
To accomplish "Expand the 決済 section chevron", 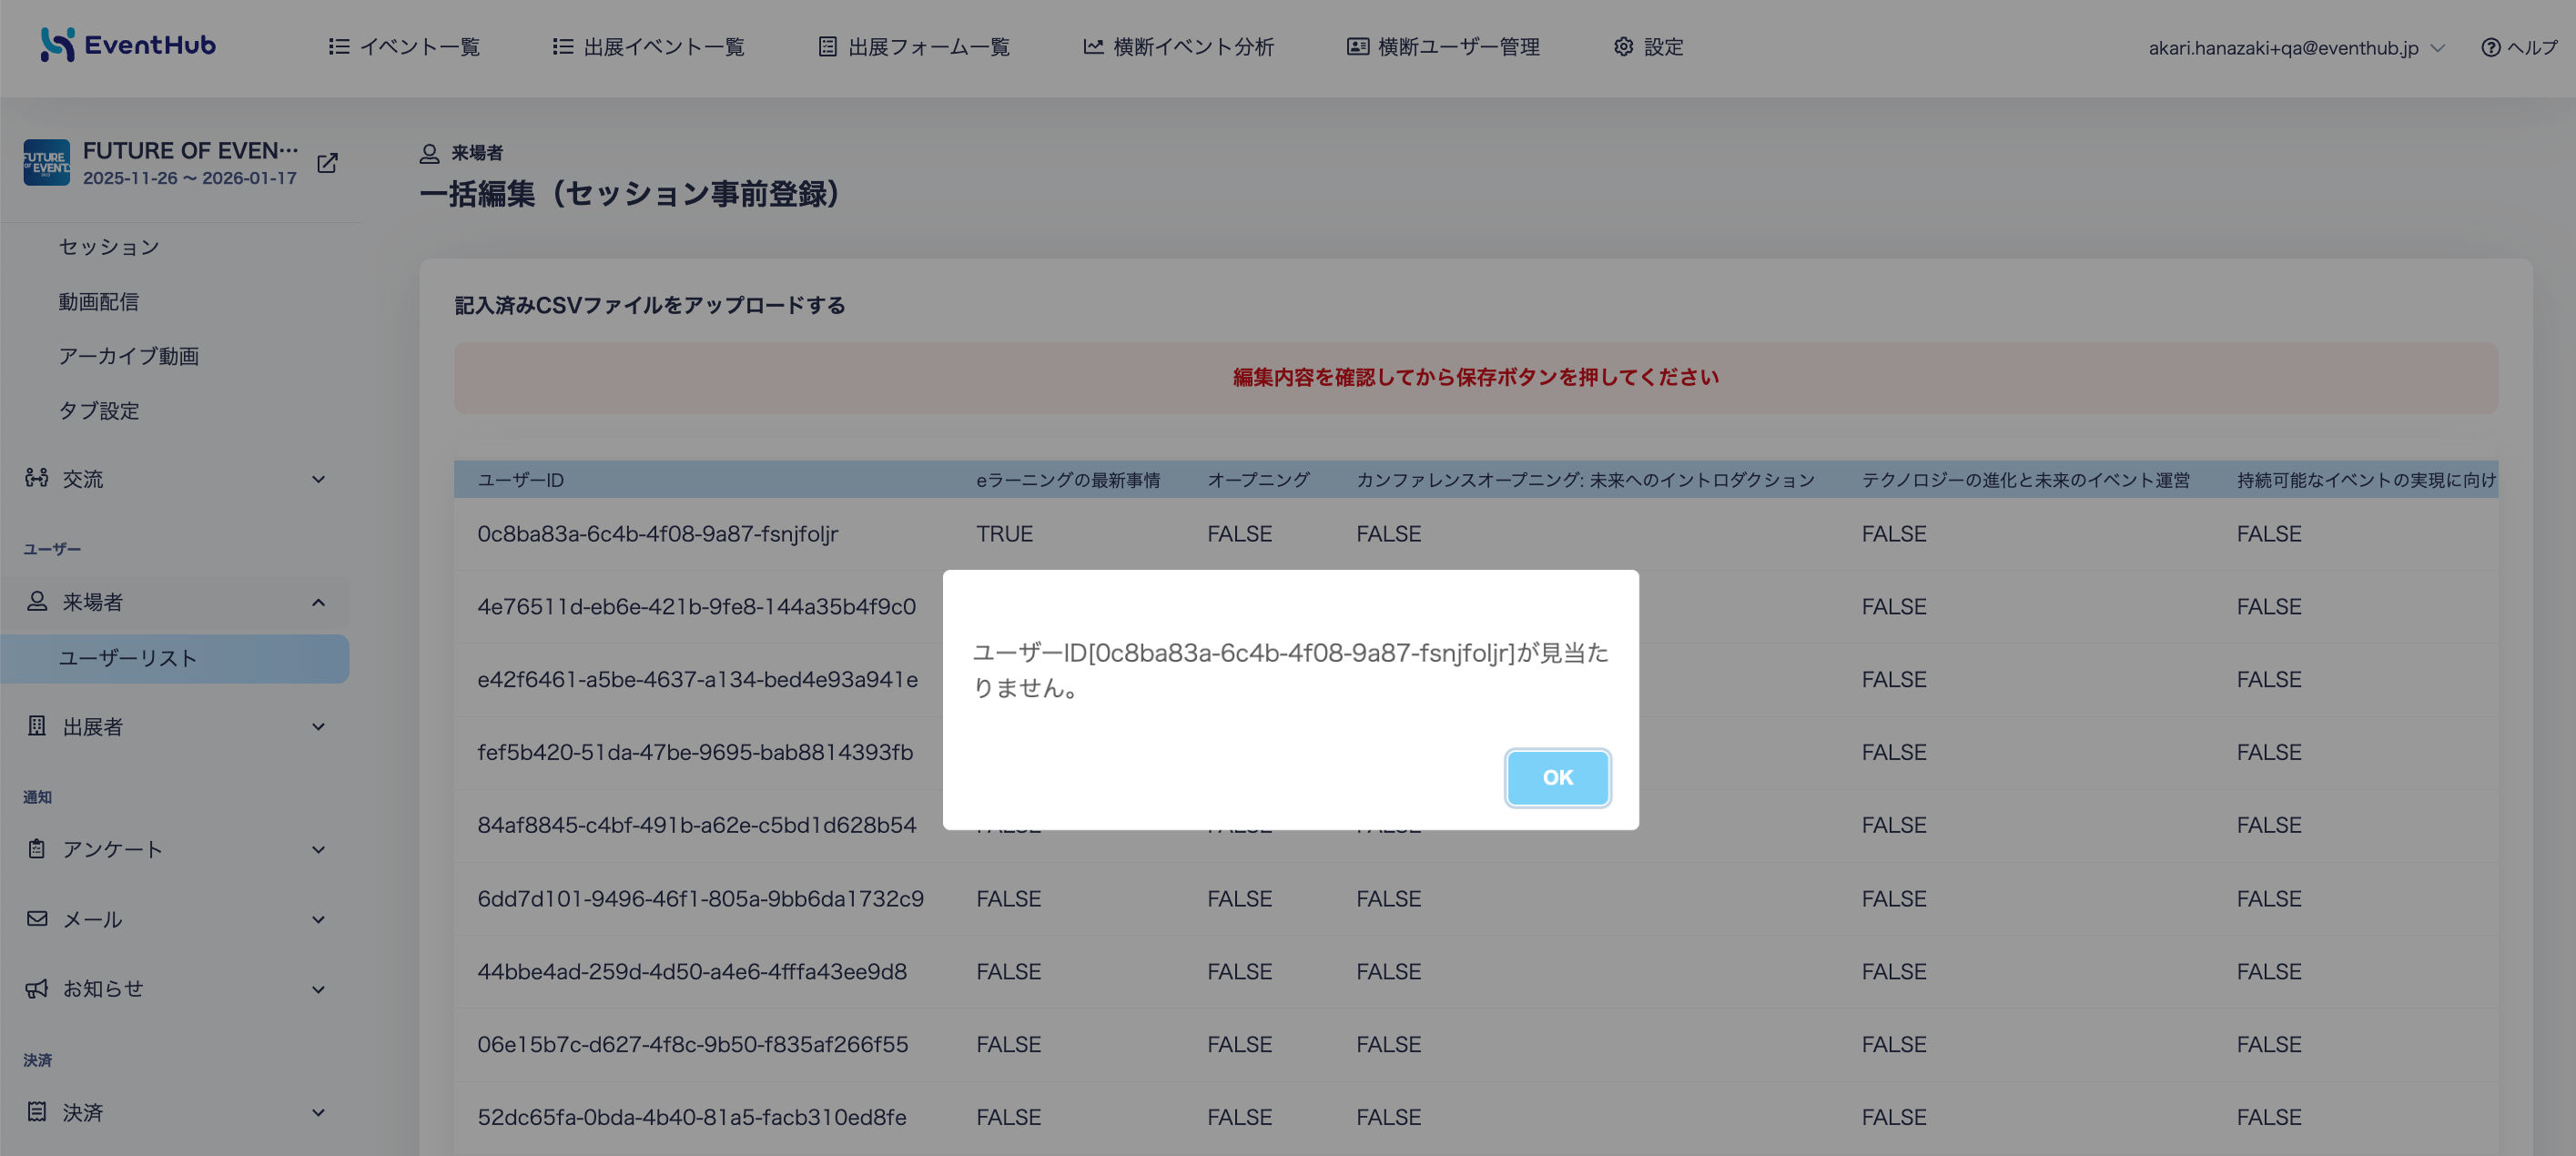I will [318, 1112].
